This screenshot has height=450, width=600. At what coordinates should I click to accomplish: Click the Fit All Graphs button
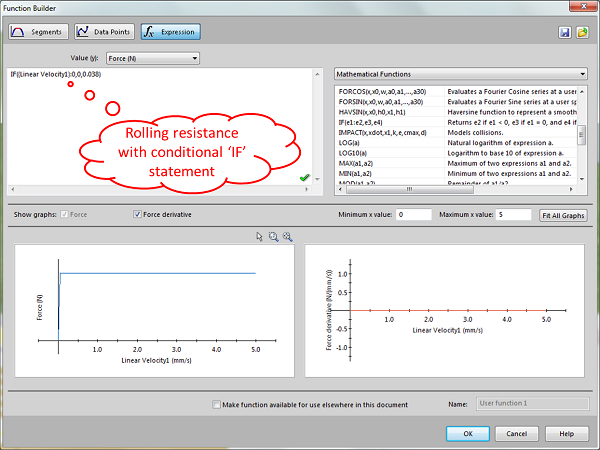tap(563, 215)
